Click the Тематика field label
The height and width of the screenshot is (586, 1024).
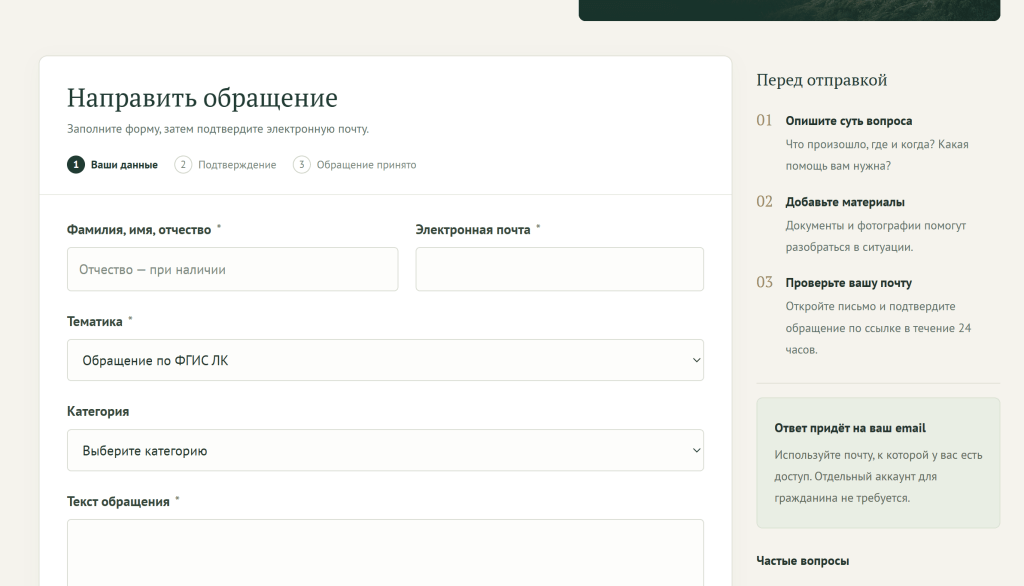[x=95, y=321]
